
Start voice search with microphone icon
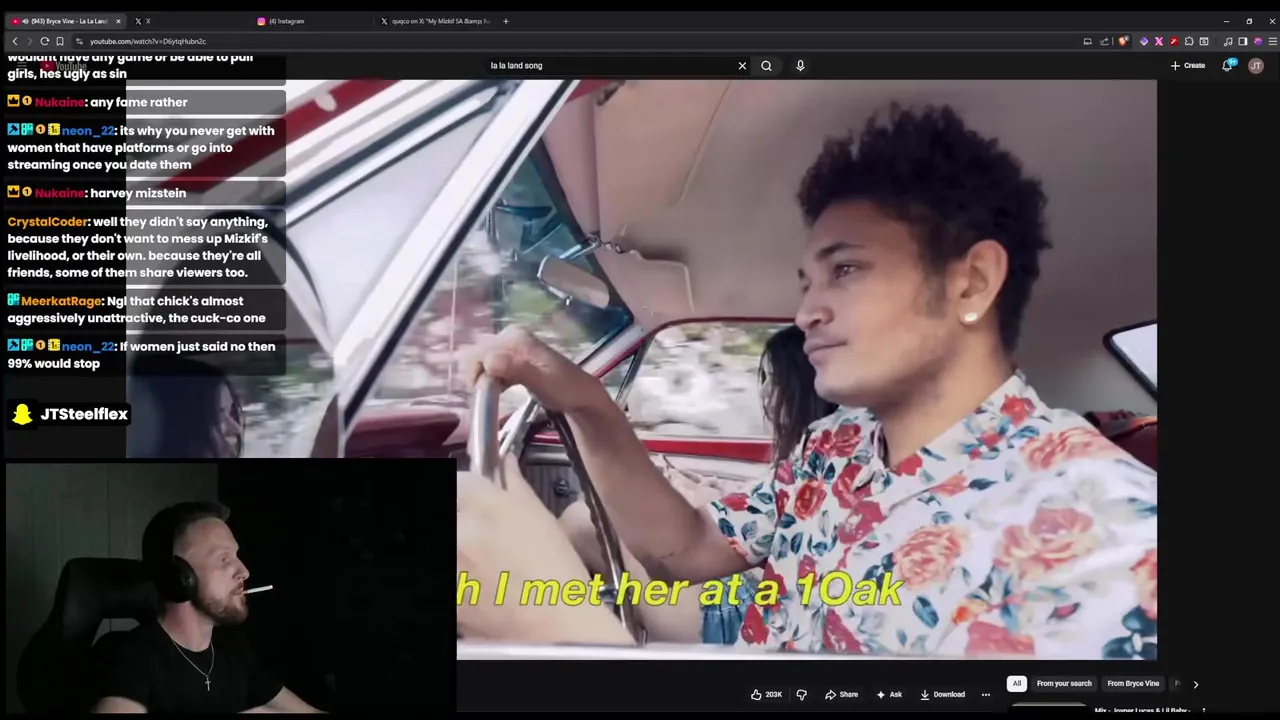(800, 66)
